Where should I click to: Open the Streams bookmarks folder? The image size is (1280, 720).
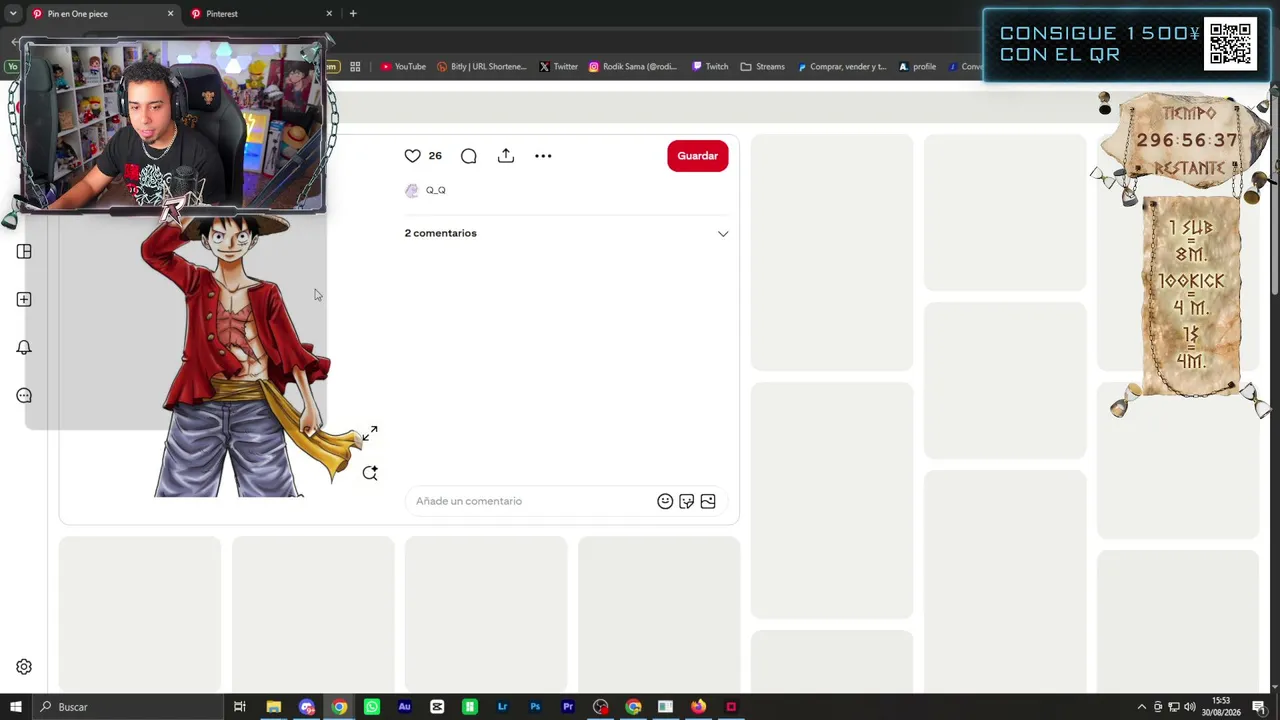(762, 67)
